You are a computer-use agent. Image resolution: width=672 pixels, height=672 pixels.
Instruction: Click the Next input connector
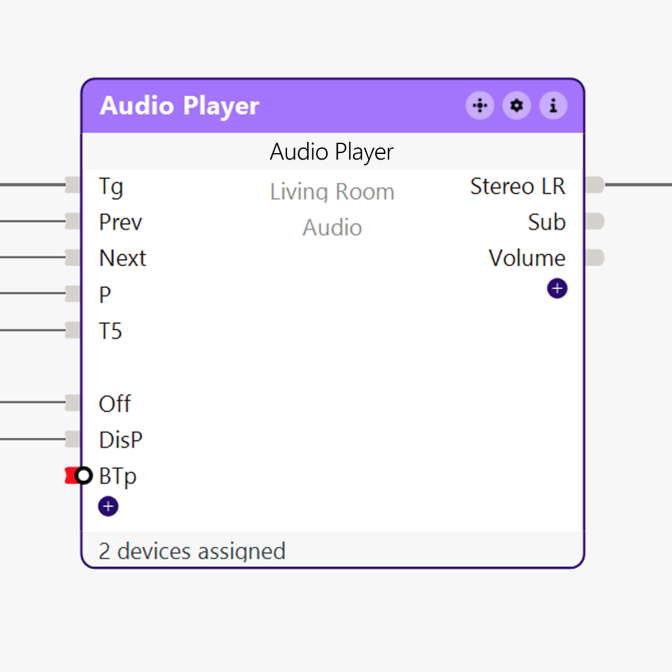click(73, 257)
